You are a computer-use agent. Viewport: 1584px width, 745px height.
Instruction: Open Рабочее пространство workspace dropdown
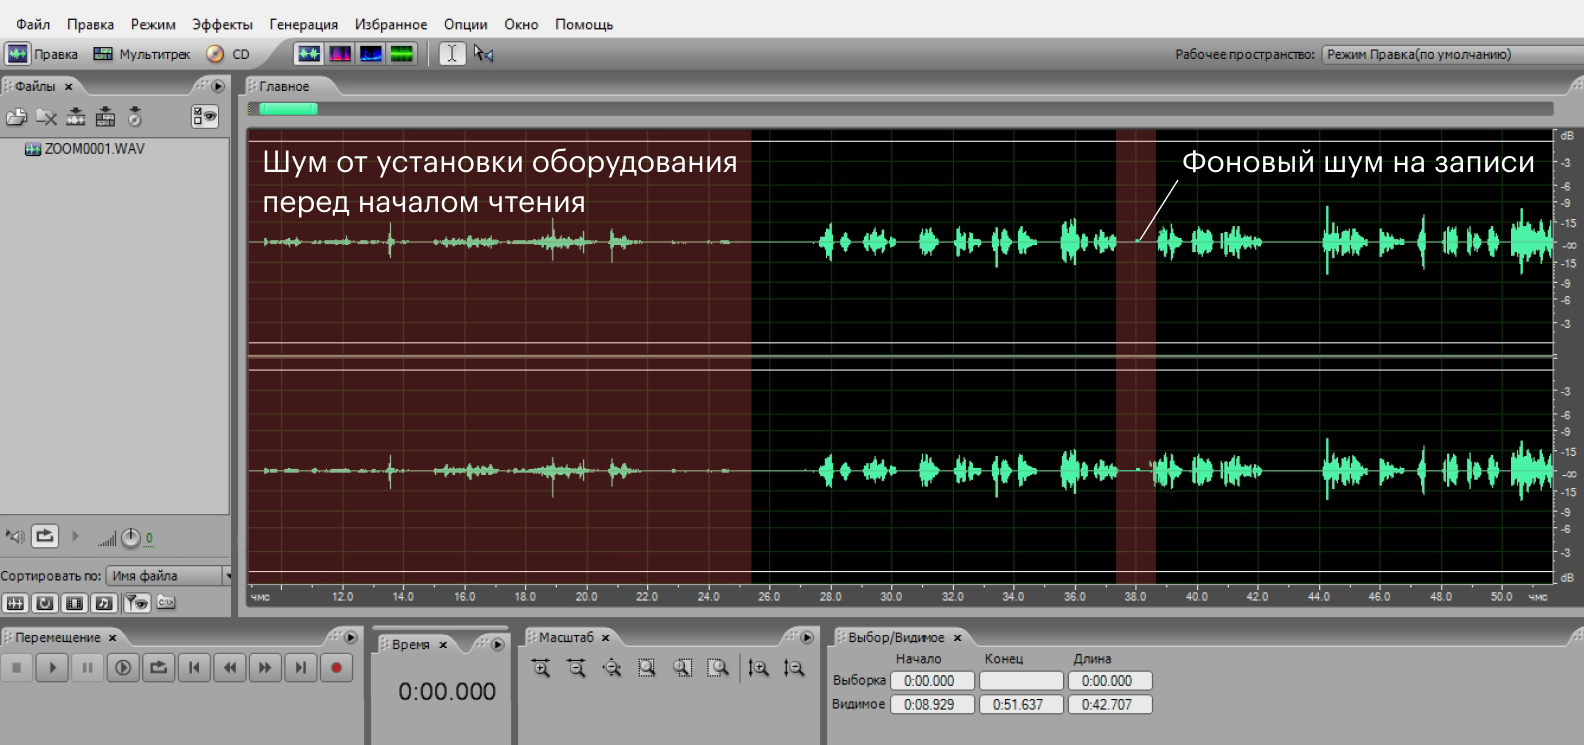1452,55
